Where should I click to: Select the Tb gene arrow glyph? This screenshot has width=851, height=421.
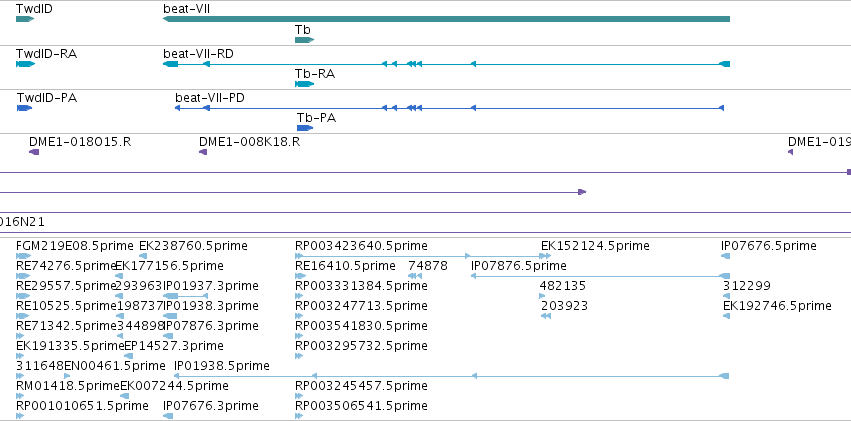click(304, 40)
